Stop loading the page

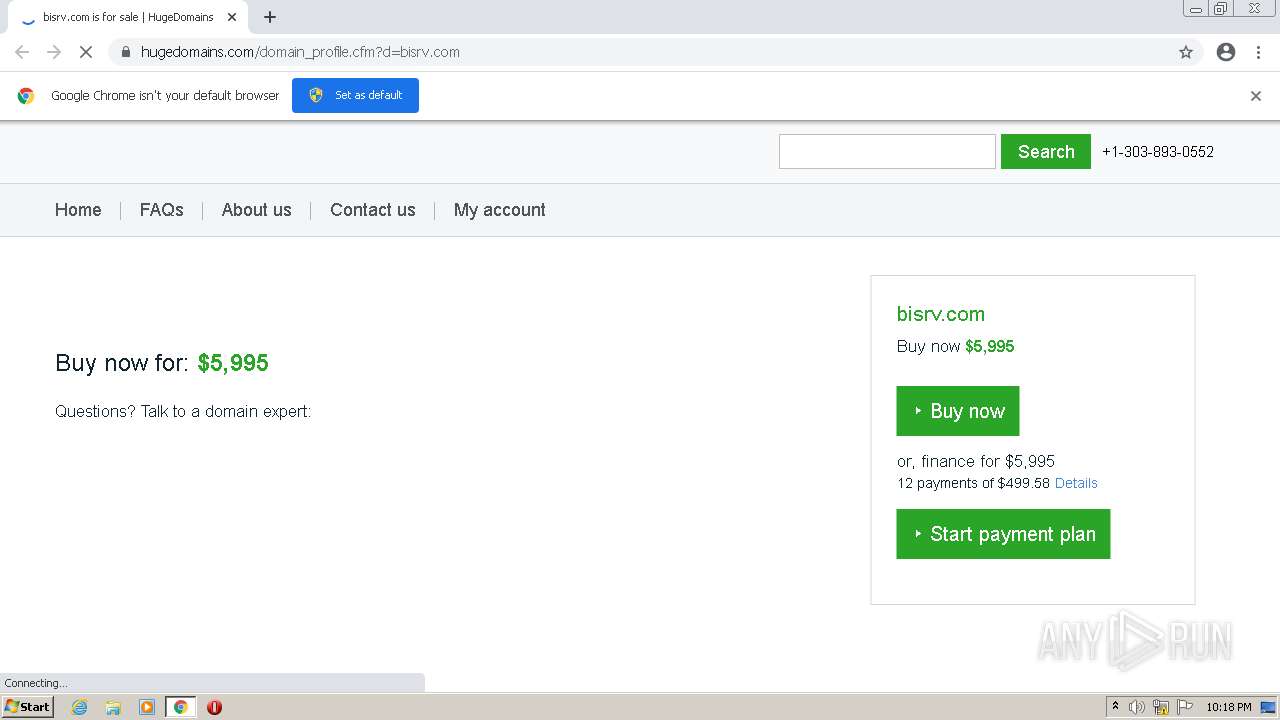click(x=86, y=52)
